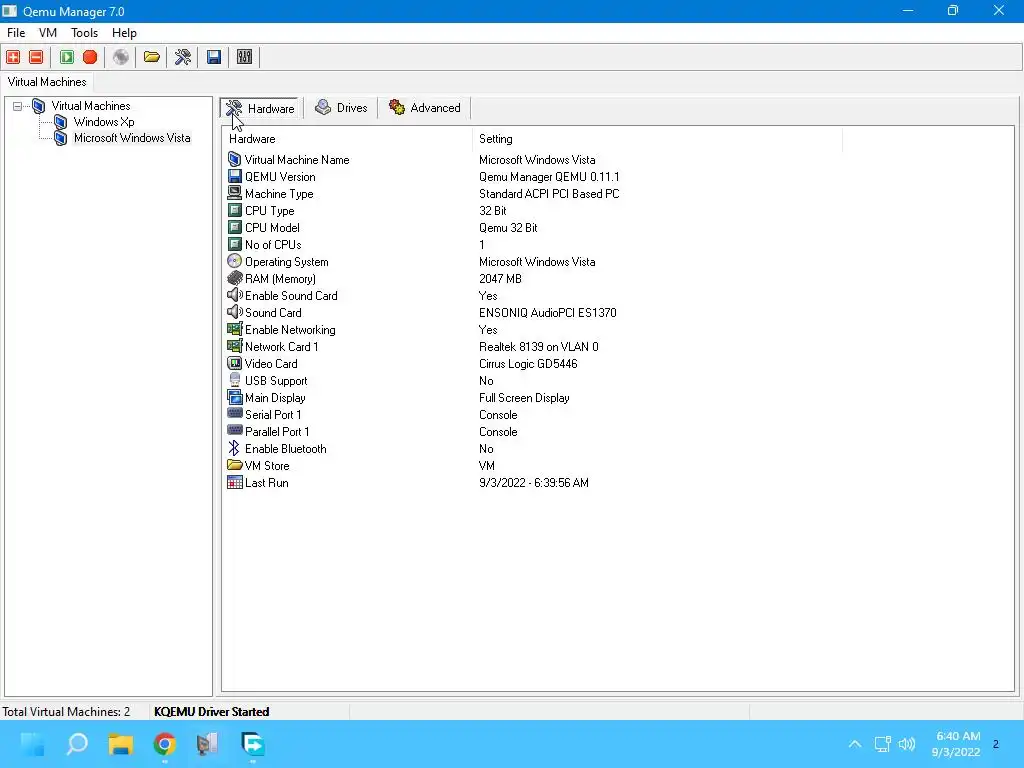Click the Sound Card speaker icon

point(234,312)
